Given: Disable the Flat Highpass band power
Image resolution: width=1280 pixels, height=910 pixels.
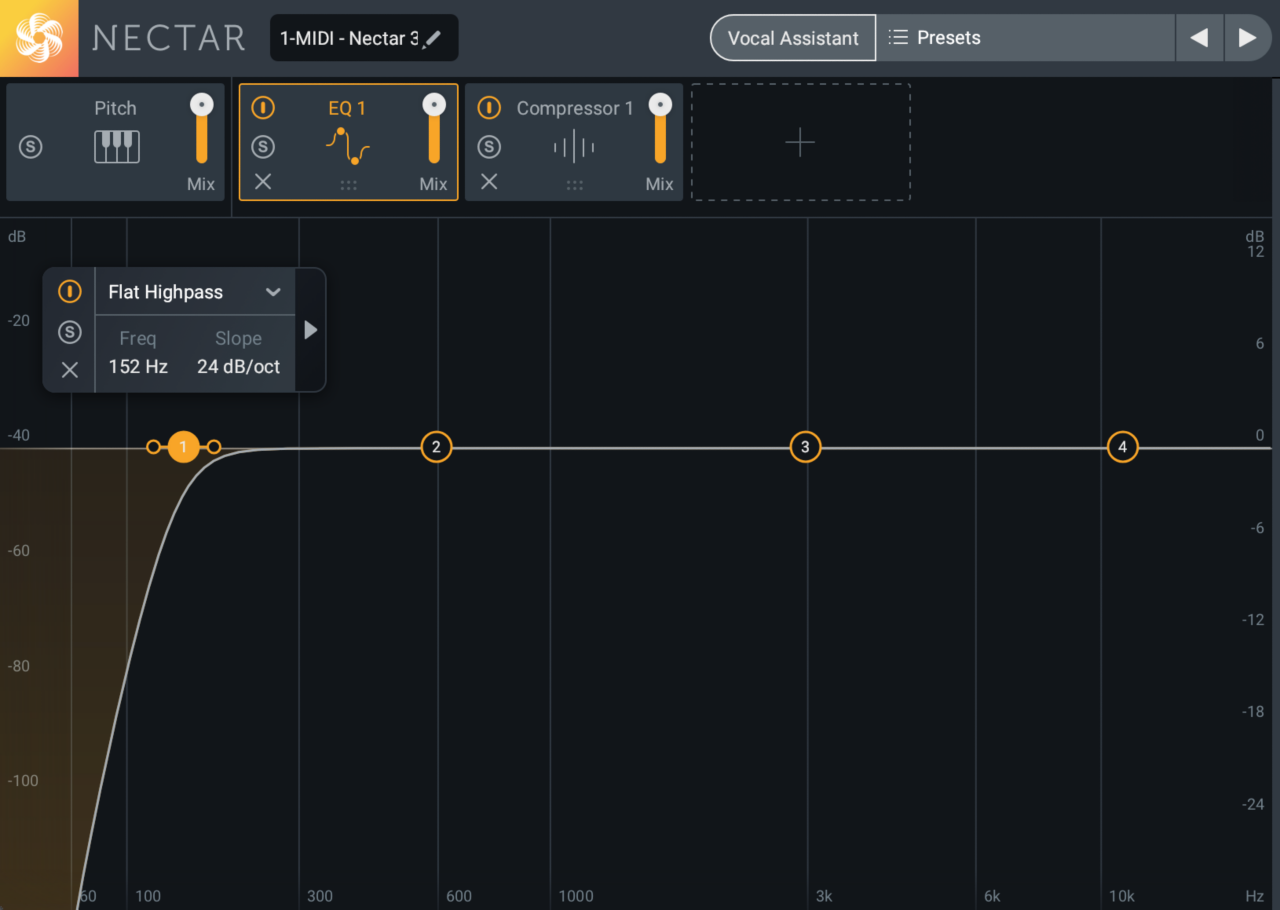Looking at the screenshot, I should pyautogui.click(x=70, y=292).
